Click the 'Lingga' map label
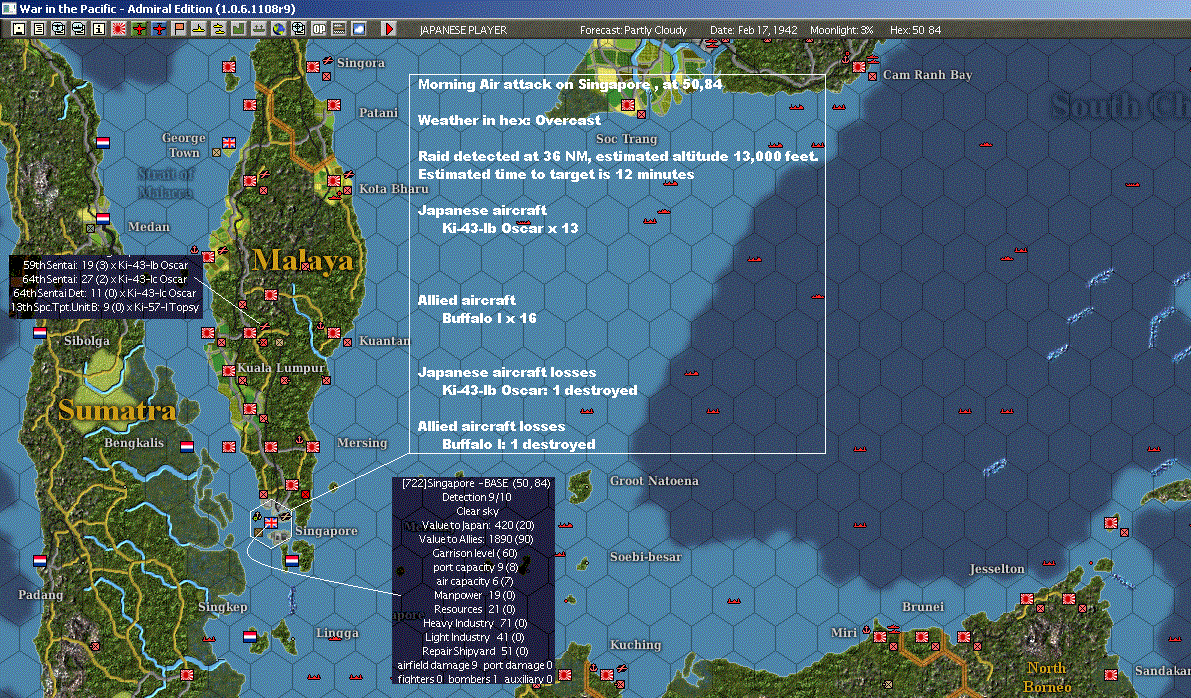Screen dimensions: 1191x698 337,633
